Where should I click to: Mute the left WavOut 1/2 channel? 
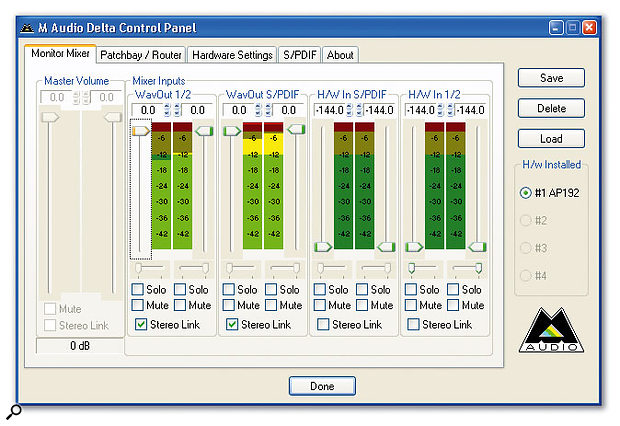(x=137, y=305)
